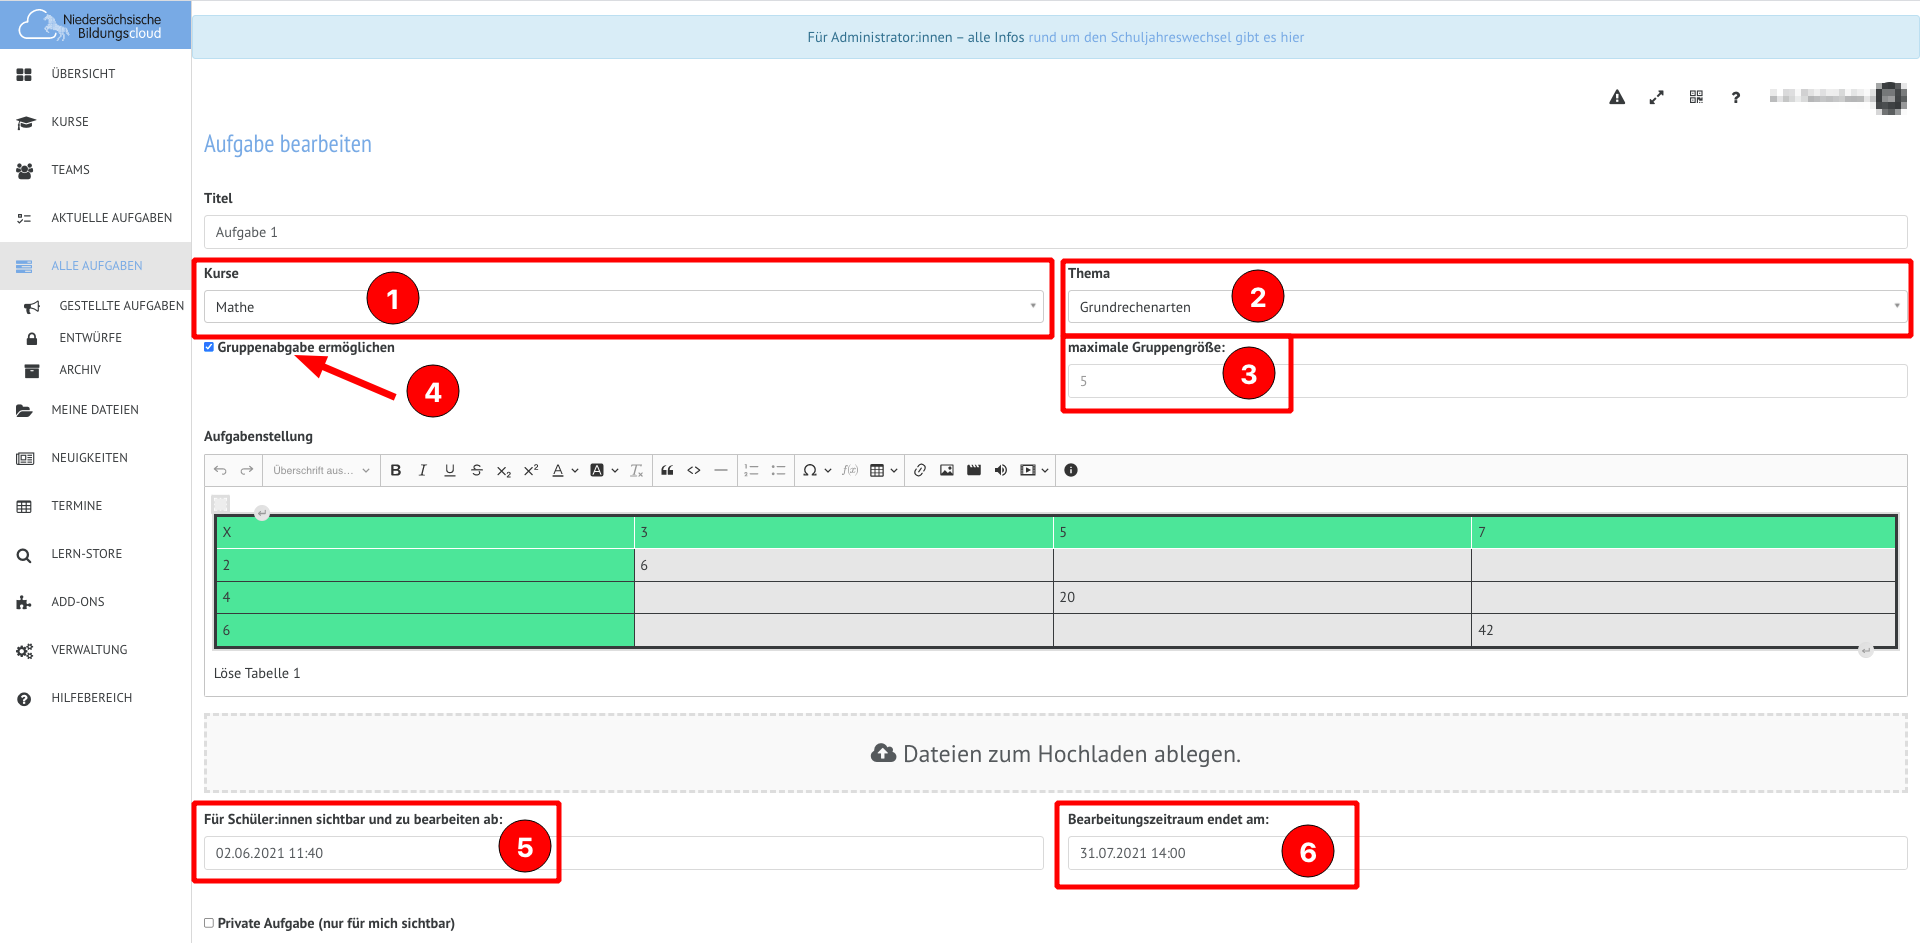This screenshot has height=943, width=1920.
Task: Insert an image into the task description
Action: coord(947,470)
